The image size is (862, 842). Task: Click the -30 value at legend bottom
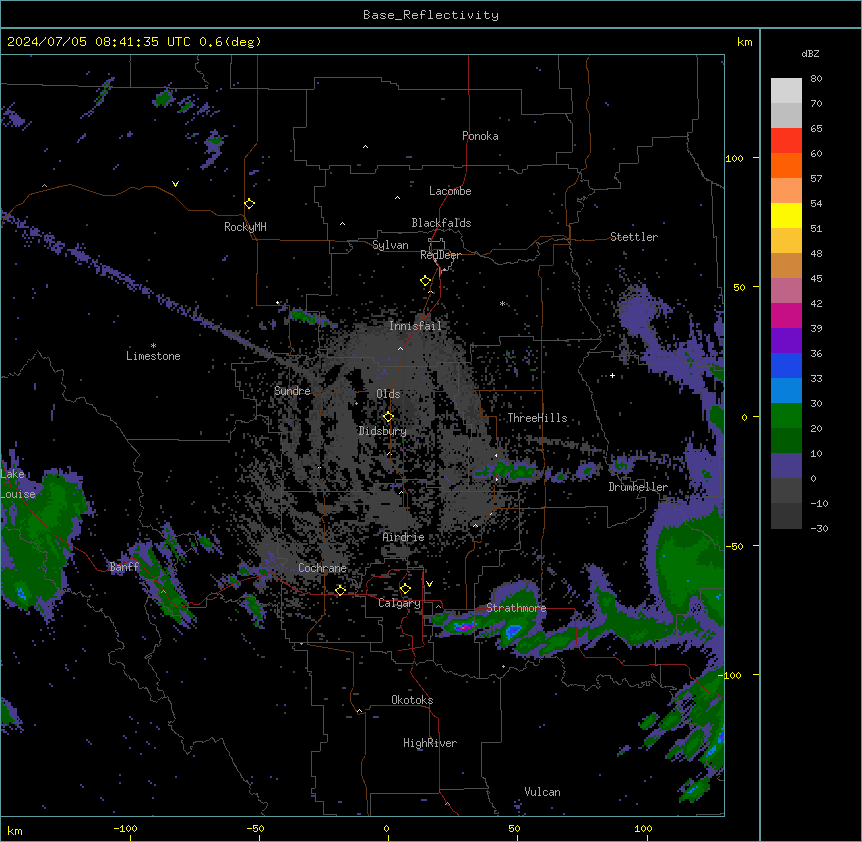point(819,528)
